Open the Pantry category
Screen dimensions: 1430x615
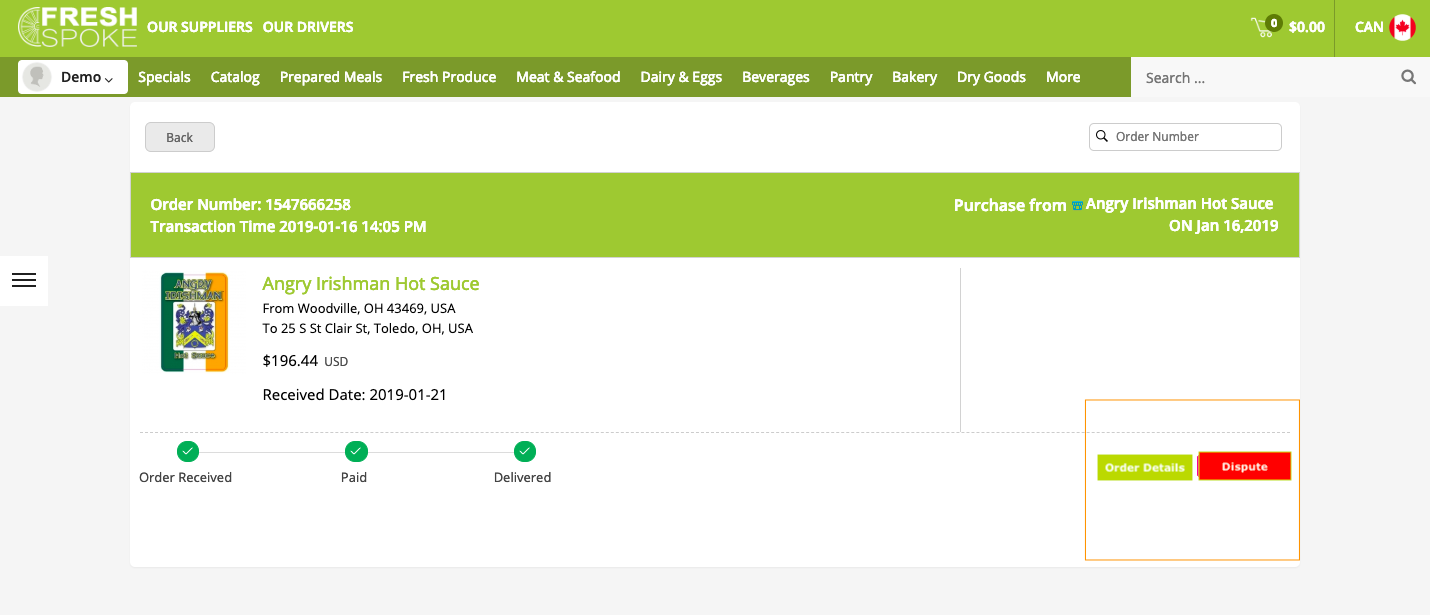coord(851,77)
